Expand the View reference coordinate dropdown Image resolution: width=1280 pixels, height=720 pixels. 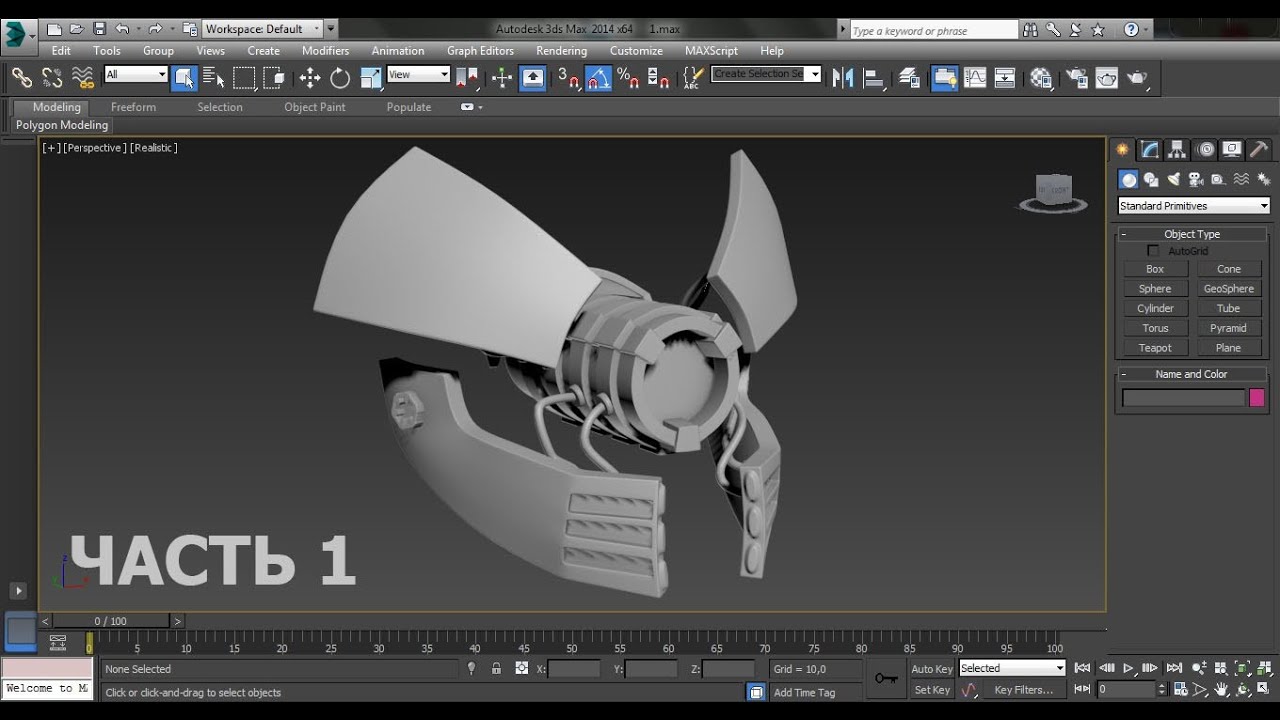[418, 75]
